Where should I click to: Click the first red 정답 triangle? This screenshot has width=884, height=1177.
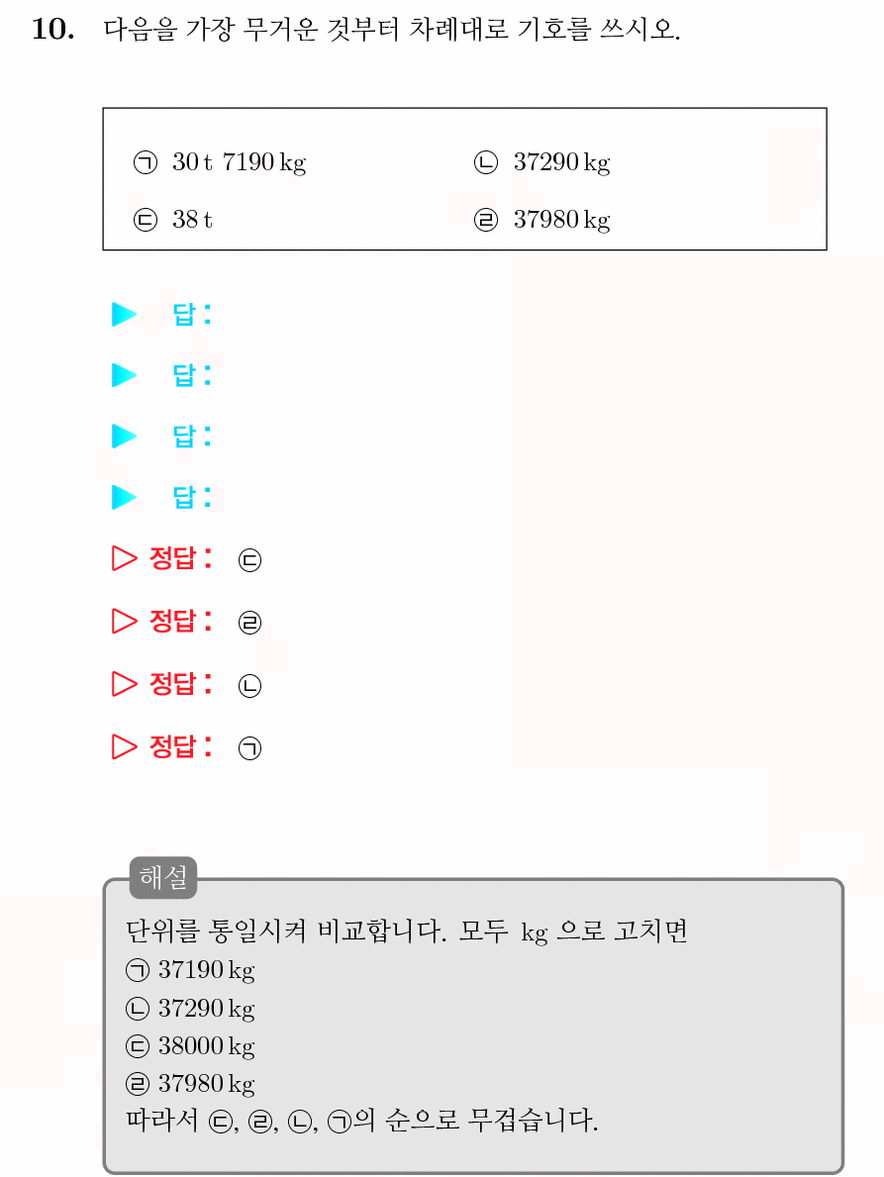(124, 558)
